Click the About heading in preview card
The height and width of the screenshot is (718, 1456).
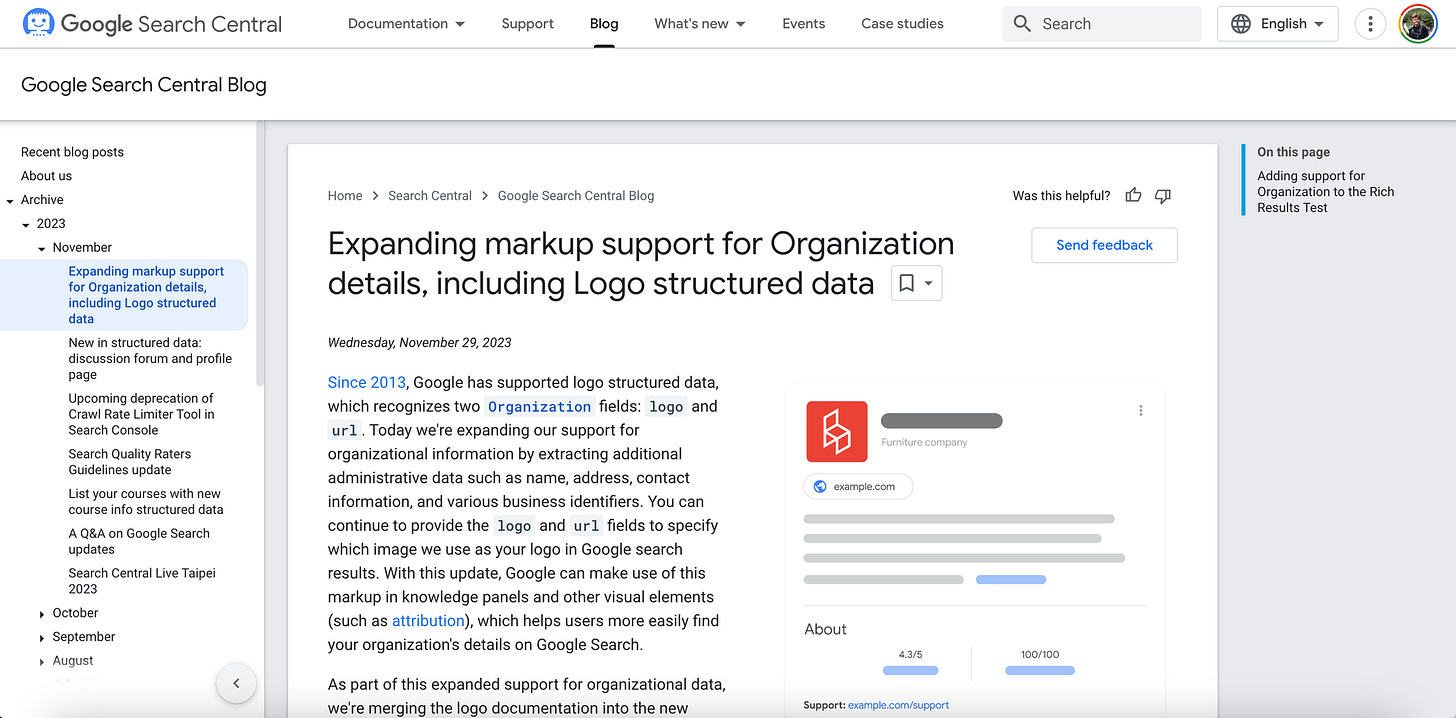click(825, 630)
